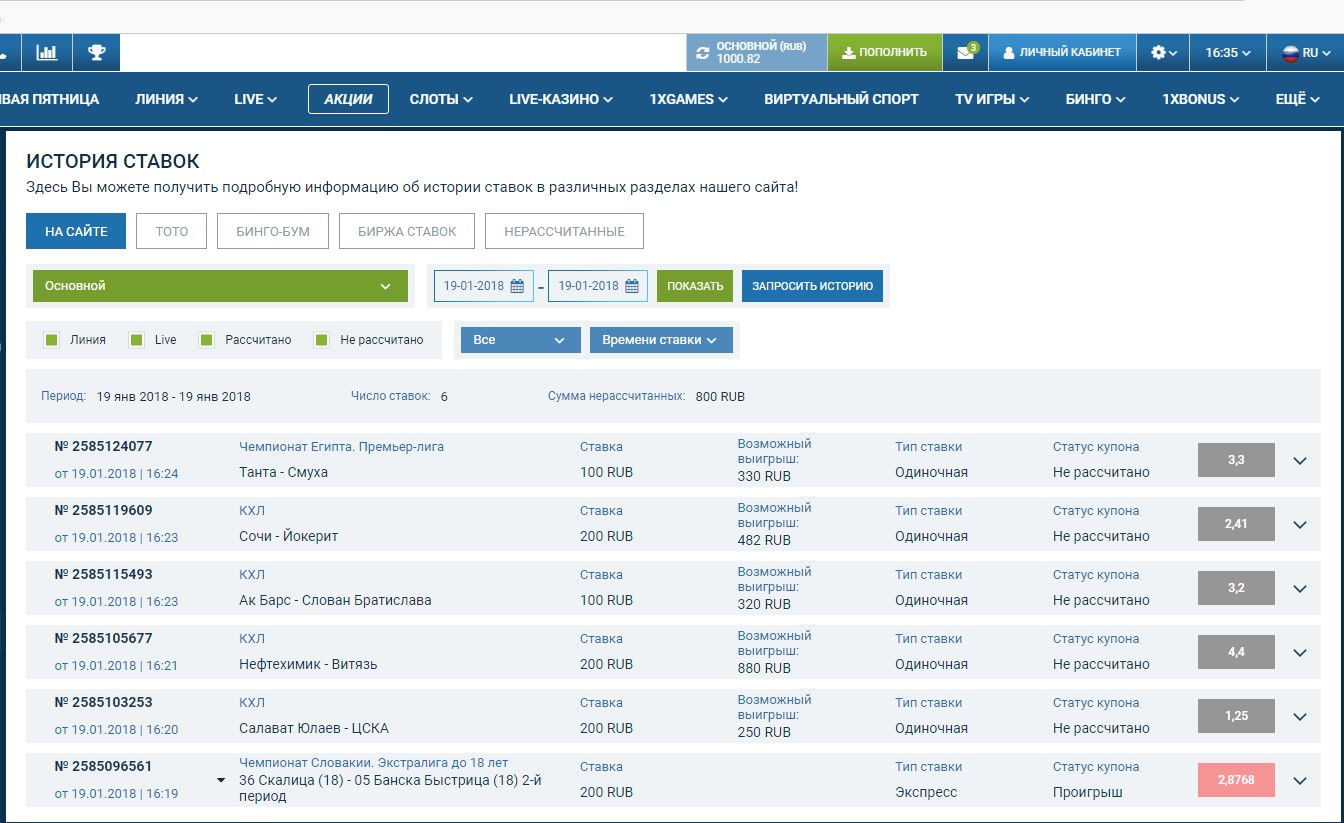Click the Основной account selector

tap(220, 285)
